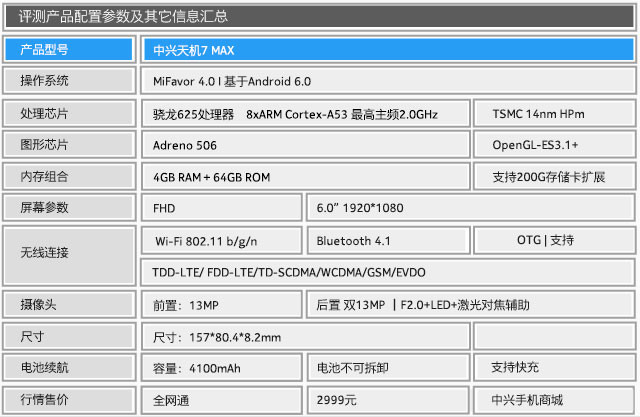This screenshot has width=640, height=417.
Task: Click the 电池不可拆卸 cell
Action: (388, 368)
